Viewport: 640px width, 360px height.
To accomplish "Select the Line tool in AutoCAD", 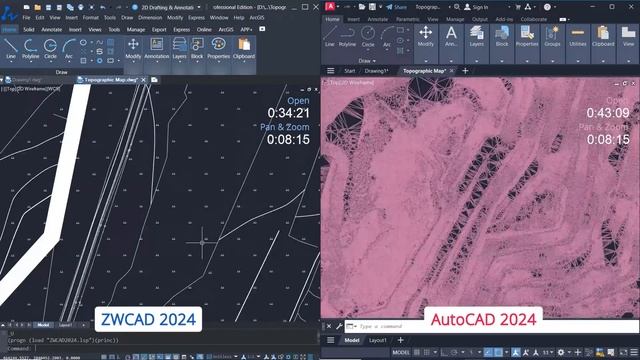I will click(x=330, y=36).
